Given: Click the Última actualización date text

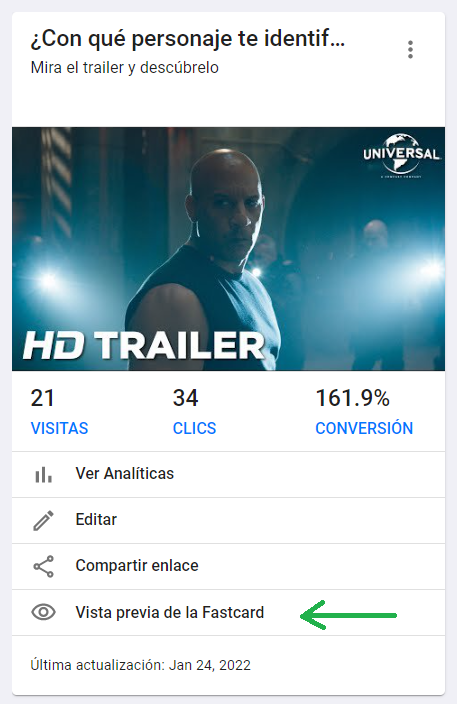Looking at the screenshot, I should 141,665.
